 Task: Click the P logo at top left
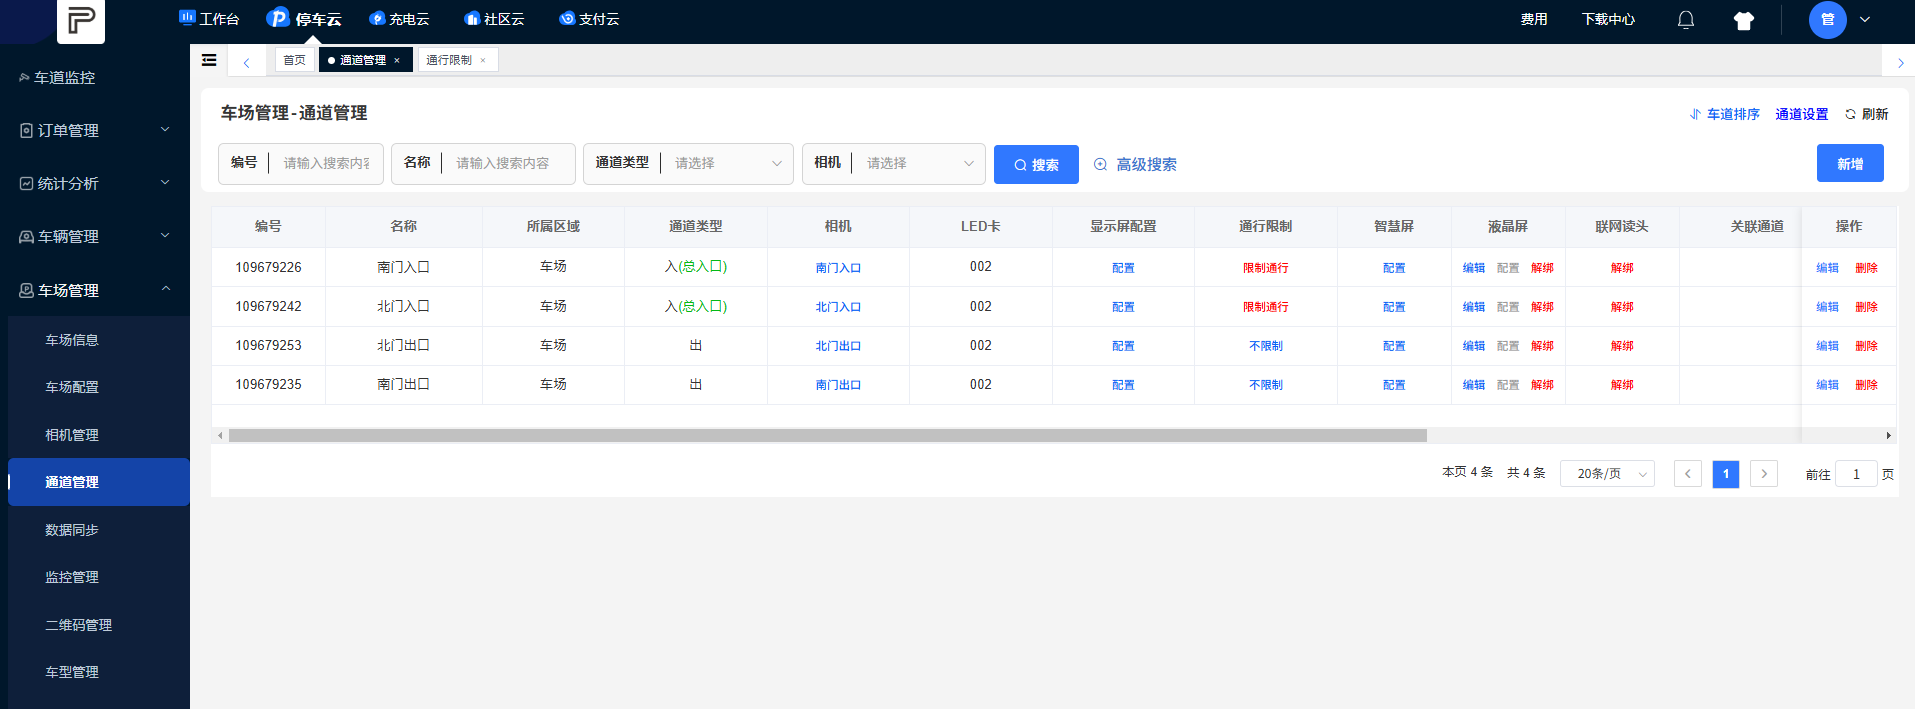[81, 20]
